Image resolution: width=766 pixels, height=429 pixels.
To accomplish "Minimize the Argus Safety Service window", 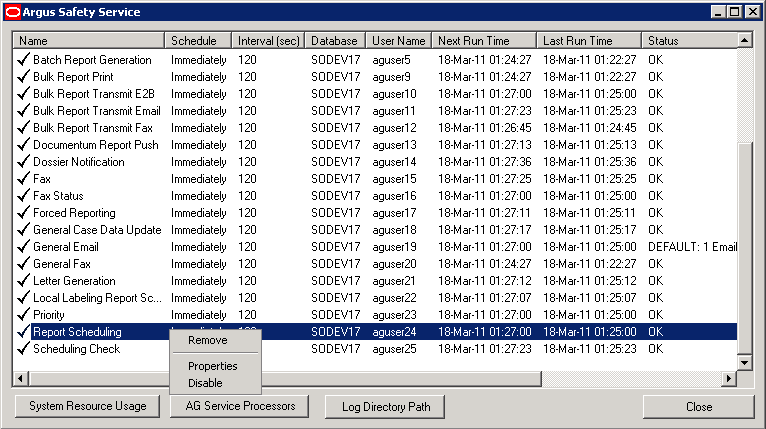I will tap(718, 12).
